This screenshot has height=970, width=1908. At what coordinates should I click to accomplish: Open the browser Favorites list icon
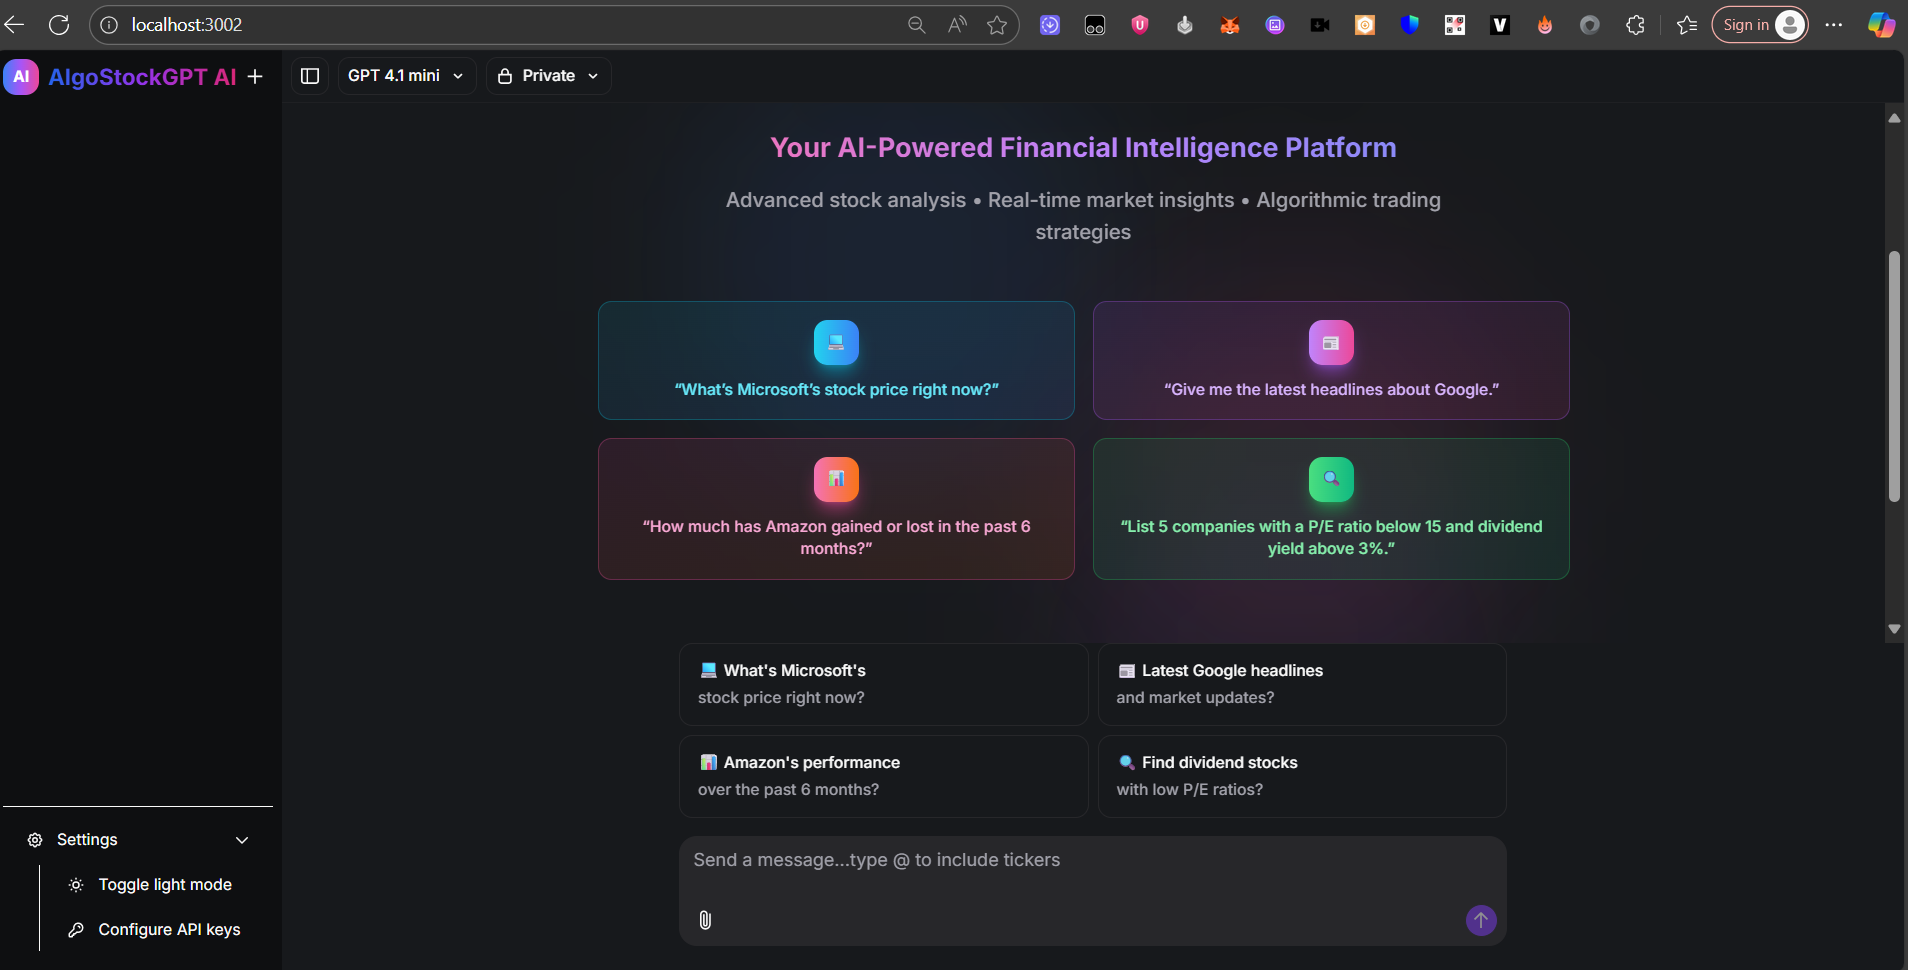point(1687,25)
